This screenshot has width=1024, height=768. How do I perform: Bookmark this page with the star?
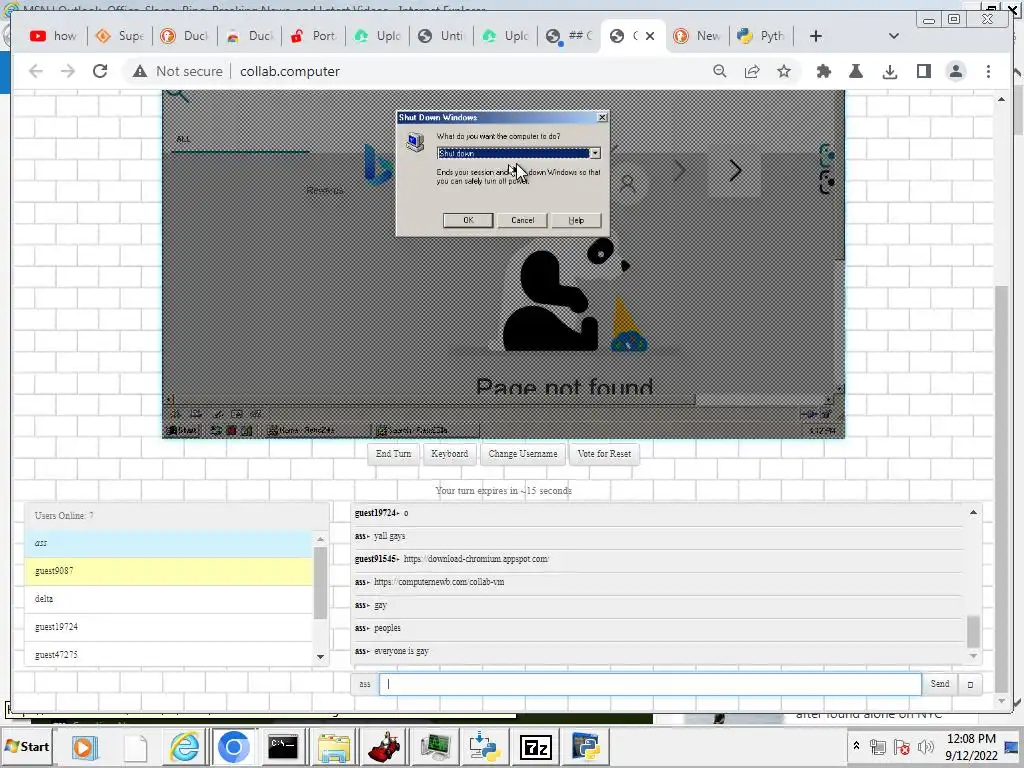(x=784, y=71)
